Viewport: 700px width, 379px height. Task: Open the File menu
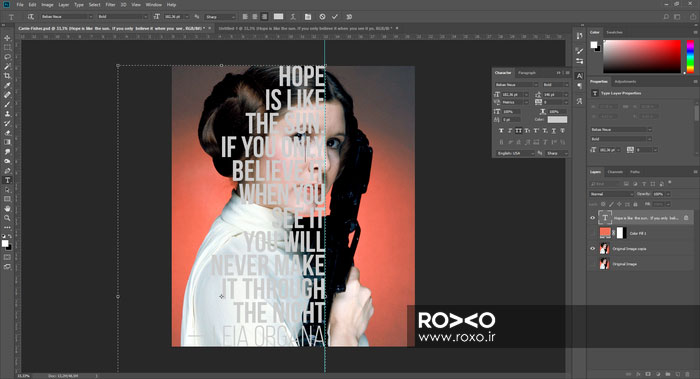point(20,4)
